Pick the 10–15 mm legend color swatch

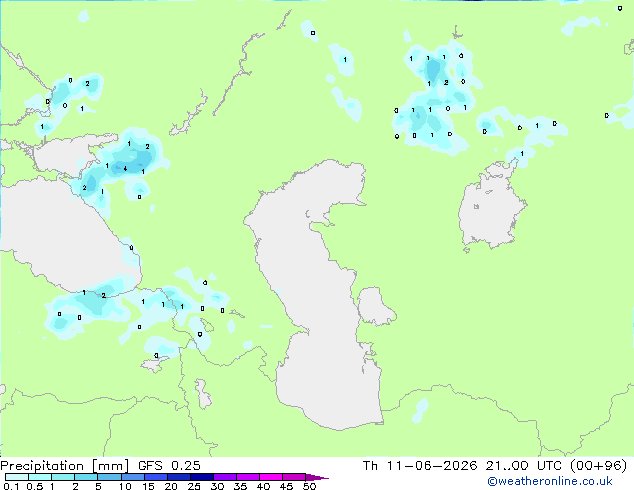coord(132,477)
